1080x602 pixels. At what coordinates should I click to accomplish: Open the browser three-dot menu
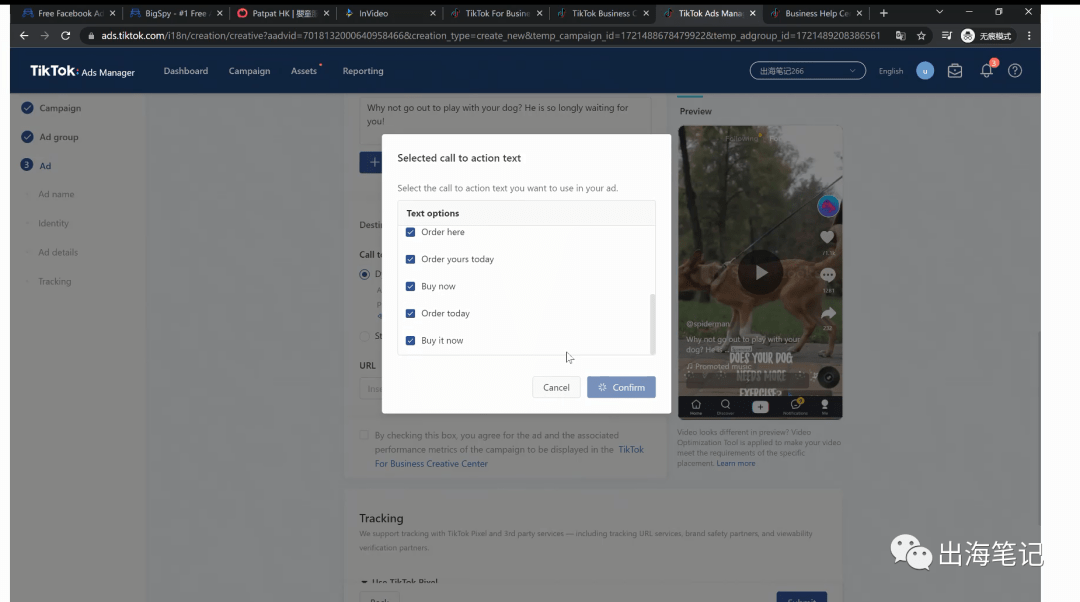pyautogui.click(x=1029, y=36)
